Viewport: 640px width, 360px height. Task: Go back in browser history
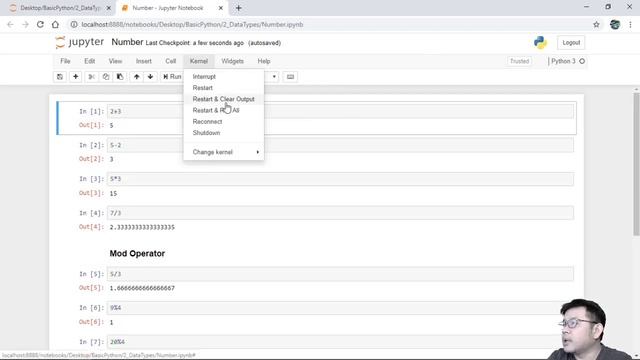click(10, 24)
